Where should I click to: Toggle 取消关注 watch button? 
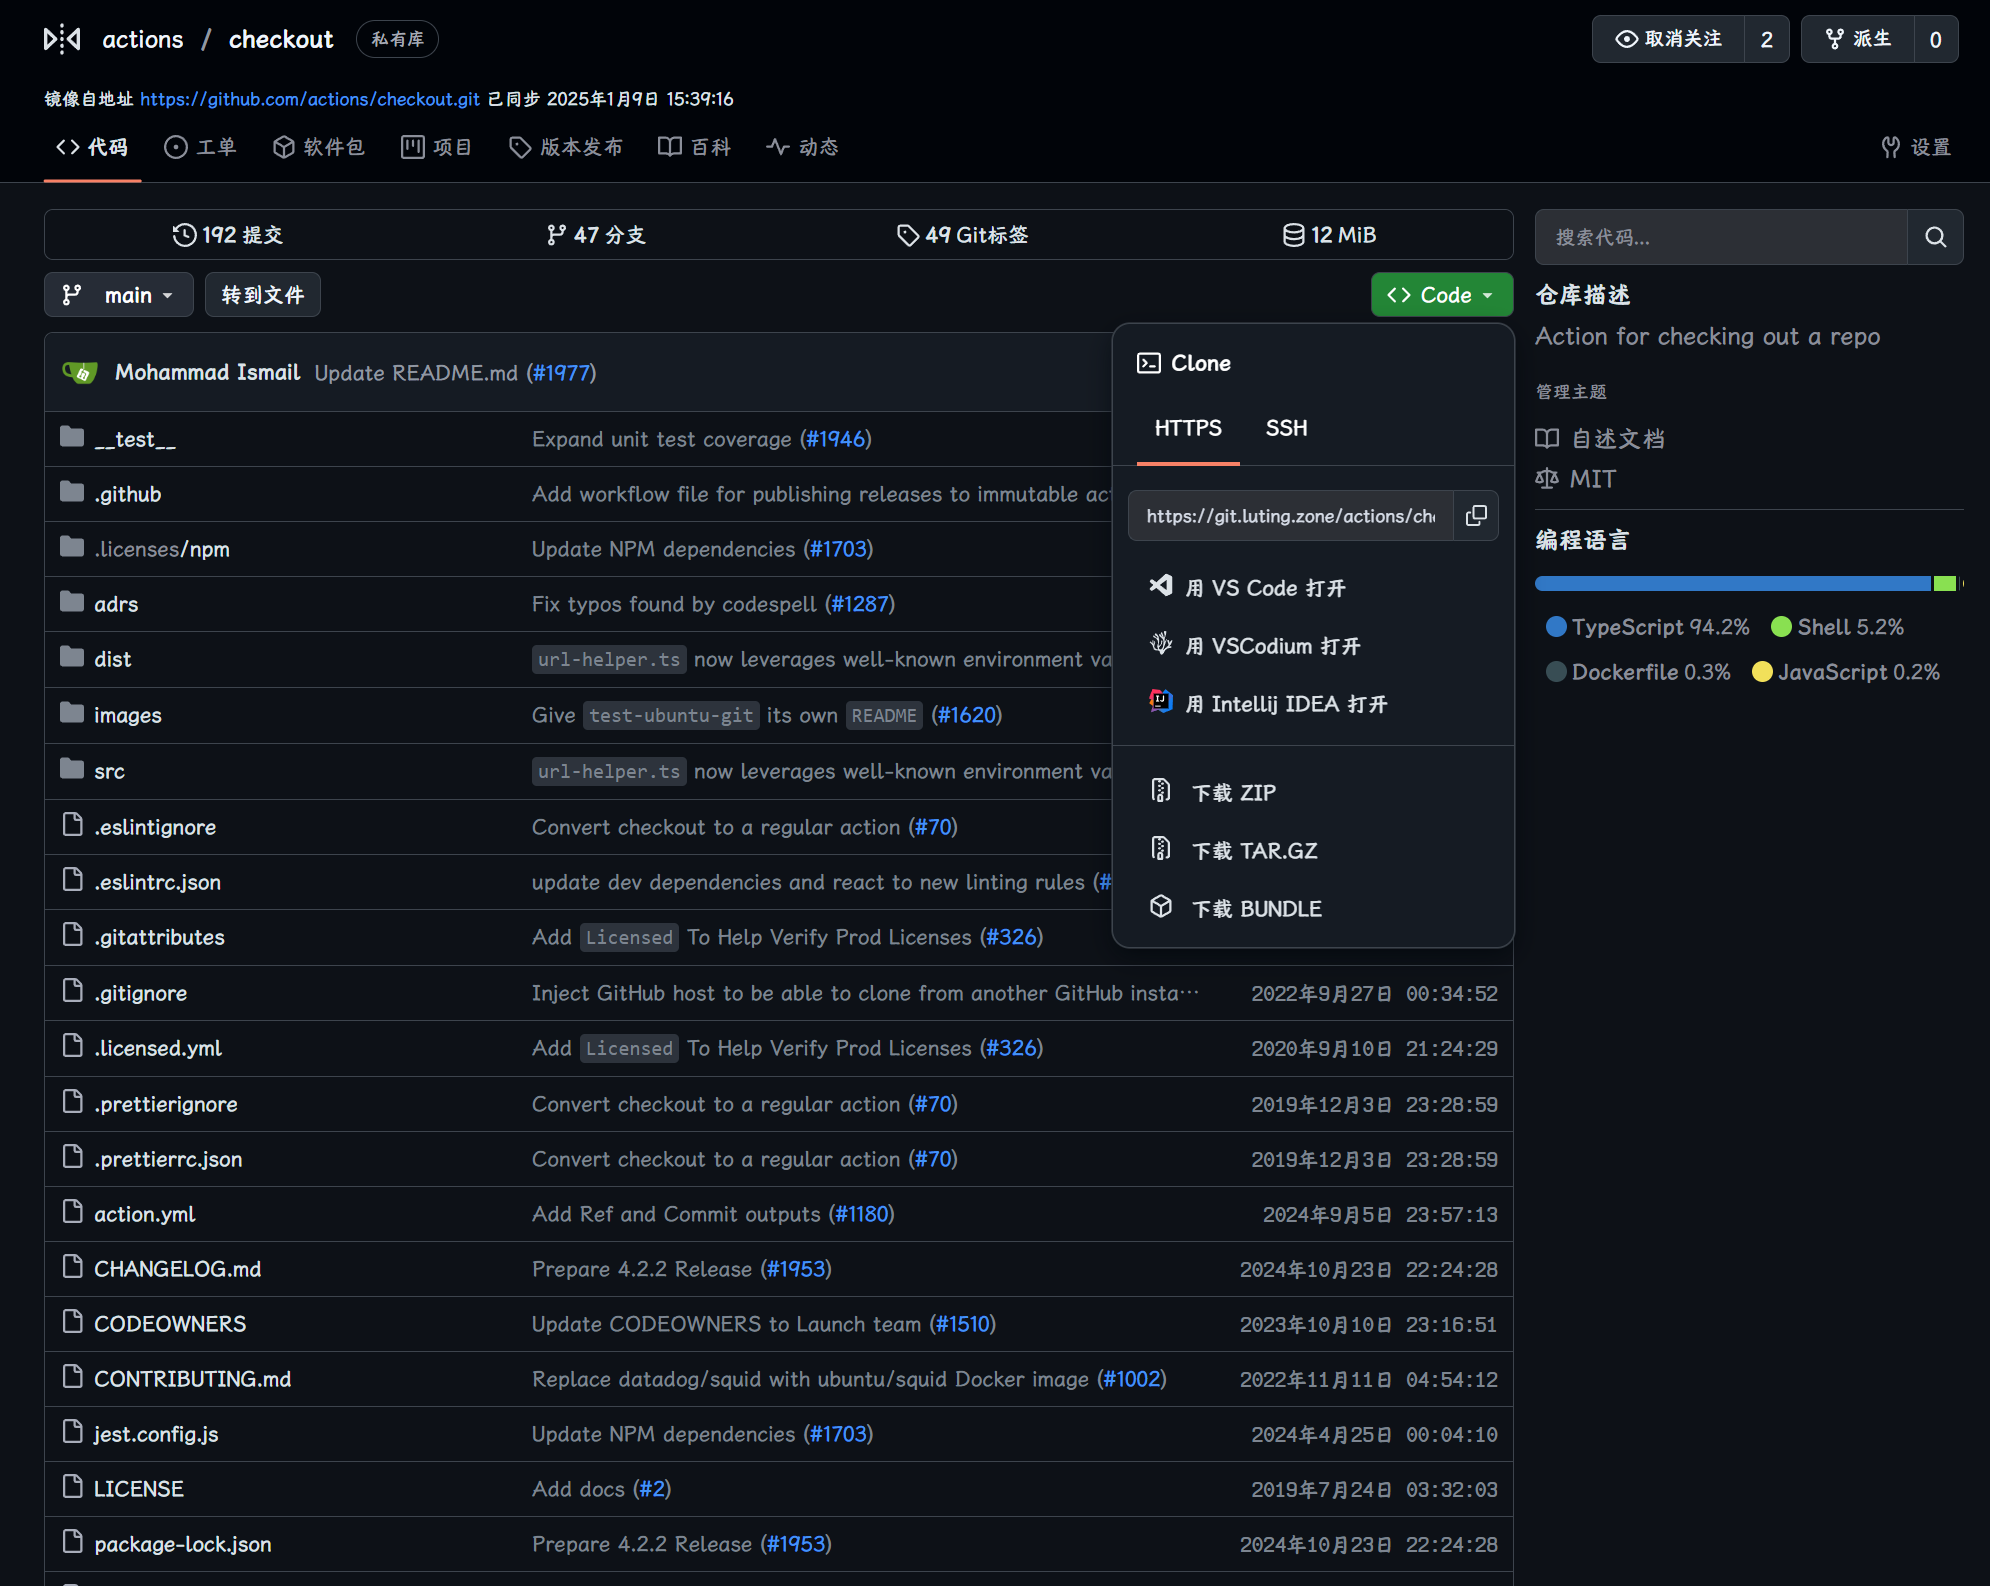(1668, 39)
